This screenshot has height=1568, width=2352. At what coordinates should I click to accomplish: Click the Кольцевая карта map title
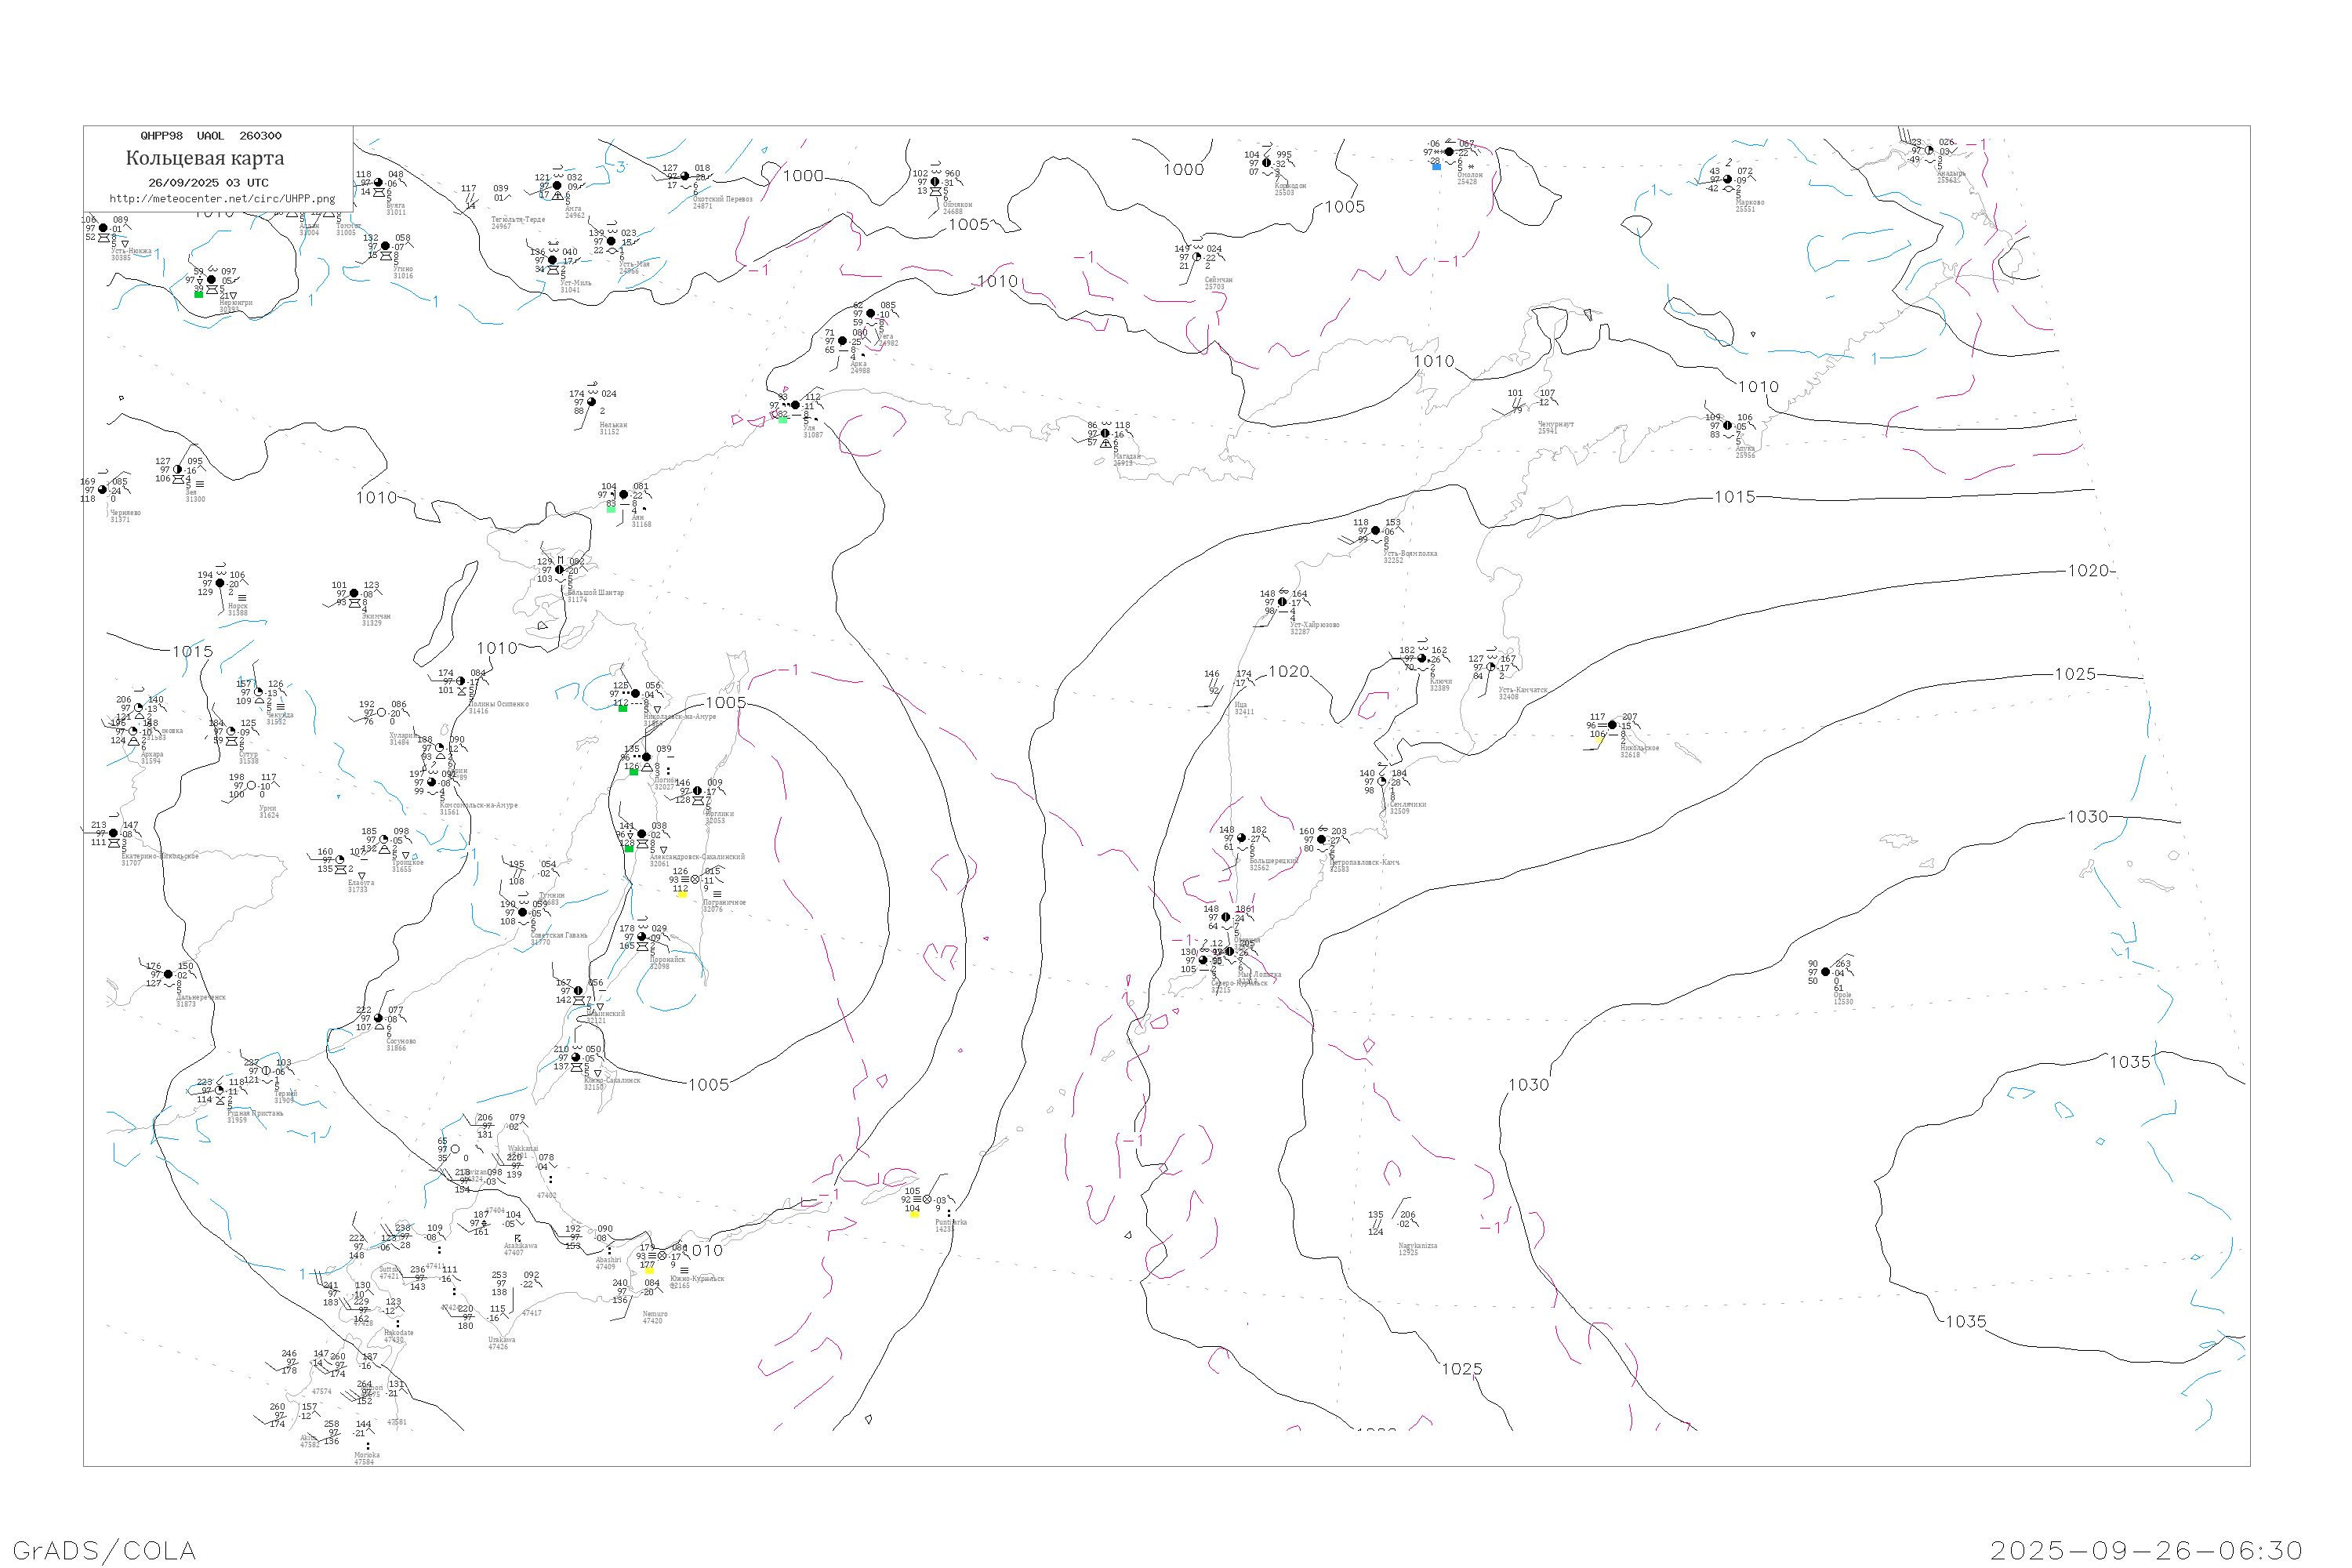click(205, 158)
